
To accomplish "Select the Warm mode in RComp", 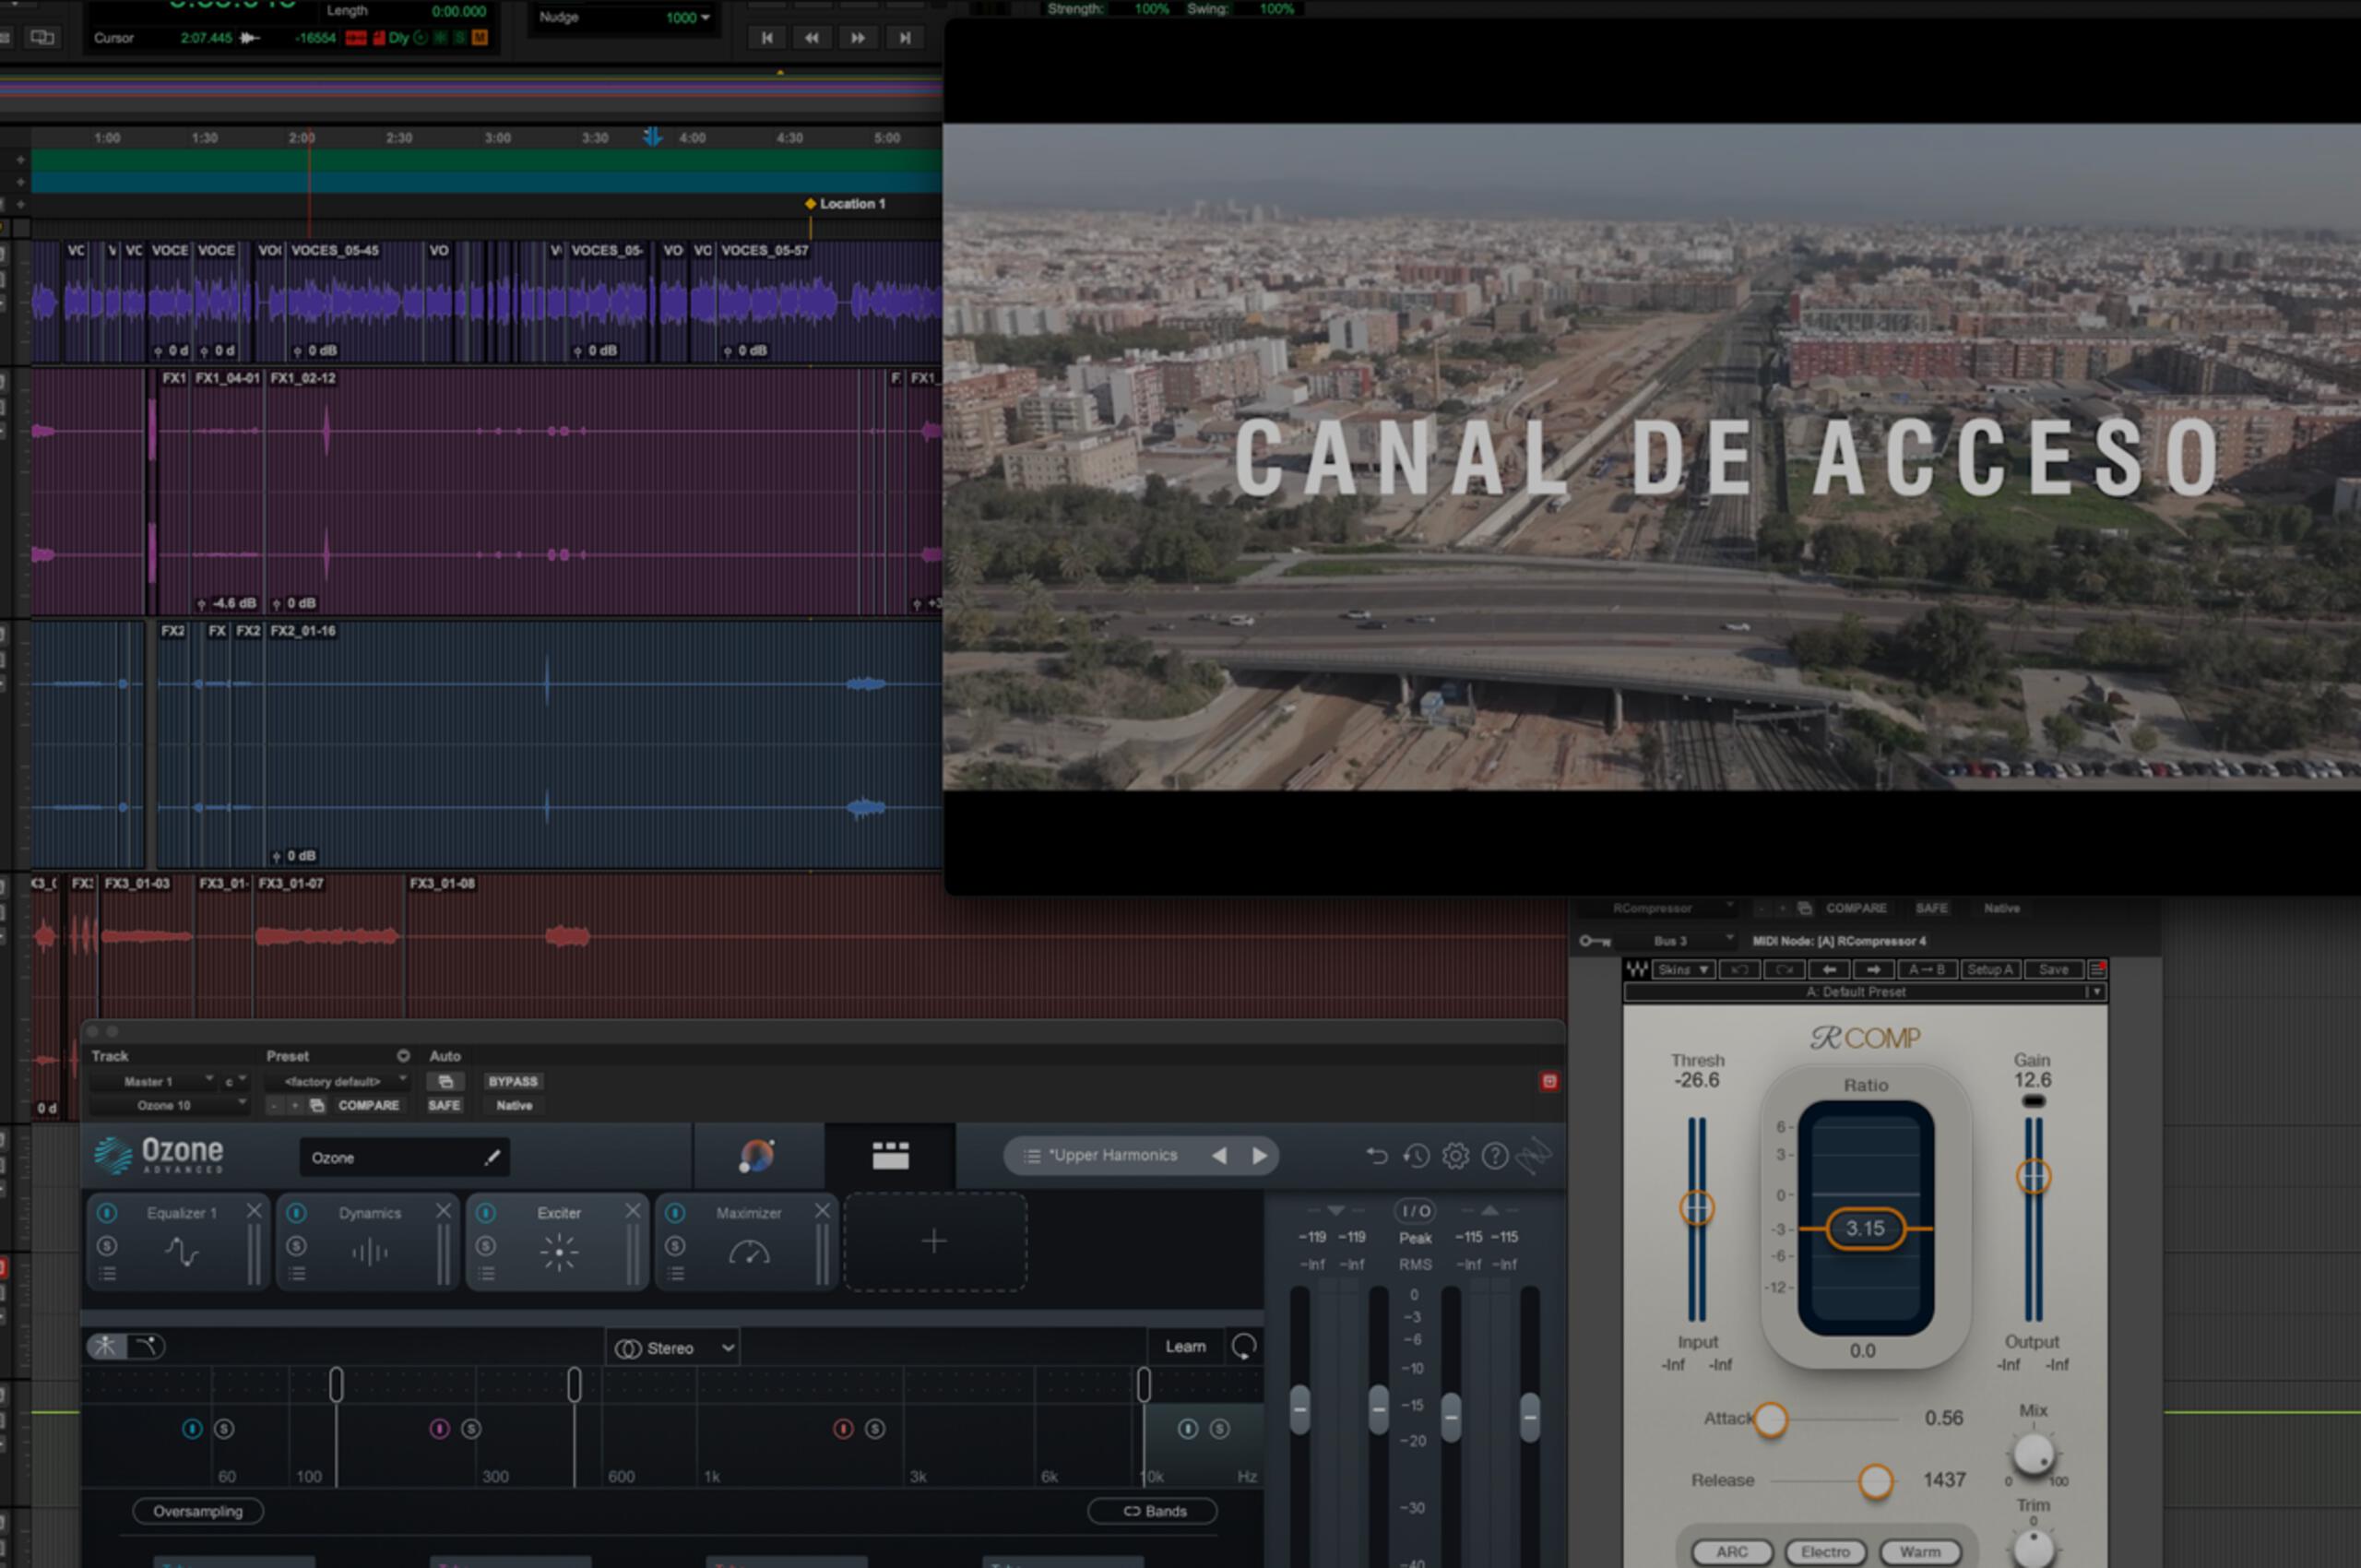I will click(1919, 1551).
